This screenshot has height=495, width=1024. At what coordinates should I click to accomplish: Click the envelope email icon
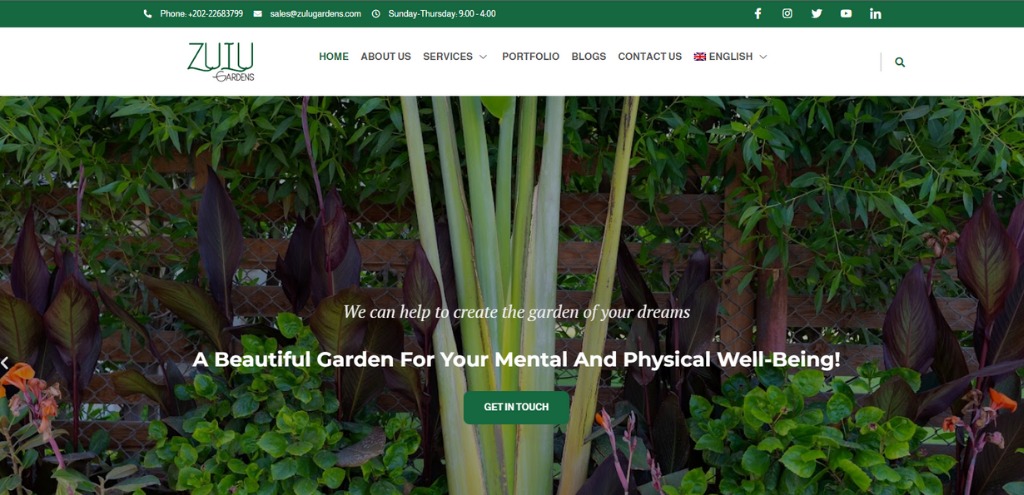[257, 14]
